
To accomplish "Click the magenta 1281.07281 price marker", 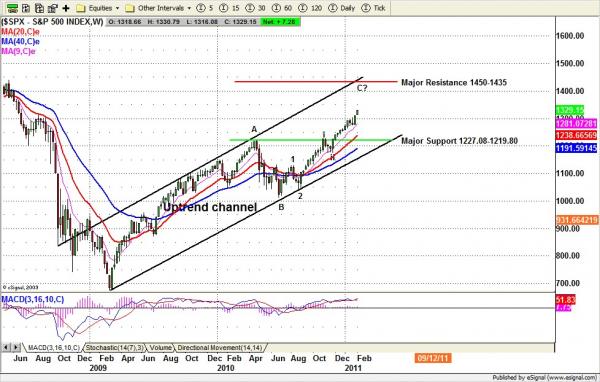I will 576,123.
